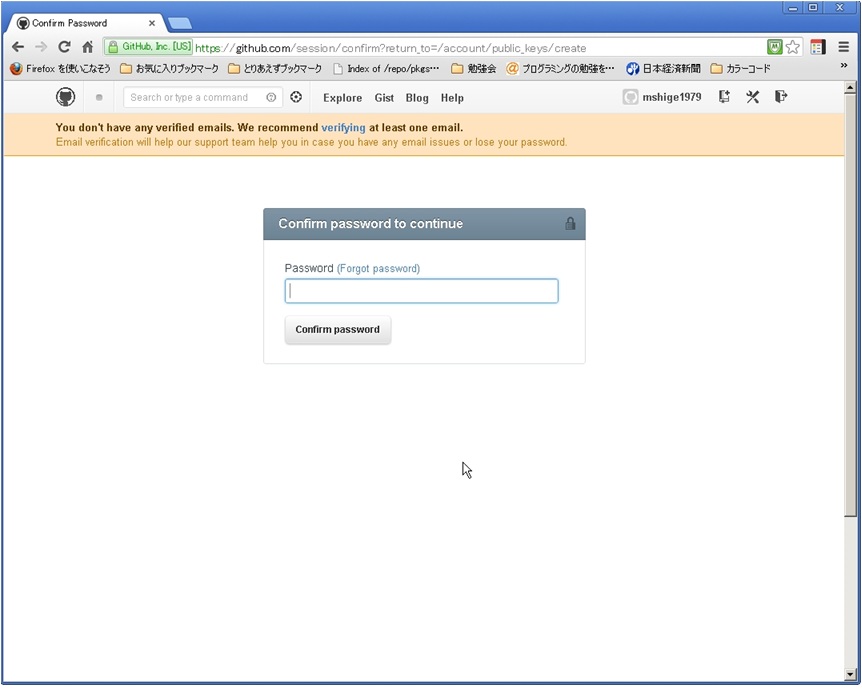Screen dimensions: 862x689
Task: Click green extension icon in address bar
Action: pos(775,47)
